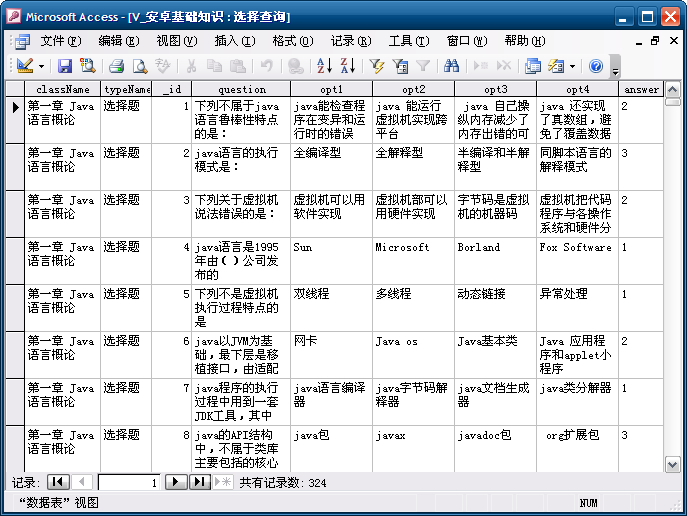This screenshot has width=687, height=516.
Task: Click the Delete Record toolbar icon
Action: tap(504, 66)
